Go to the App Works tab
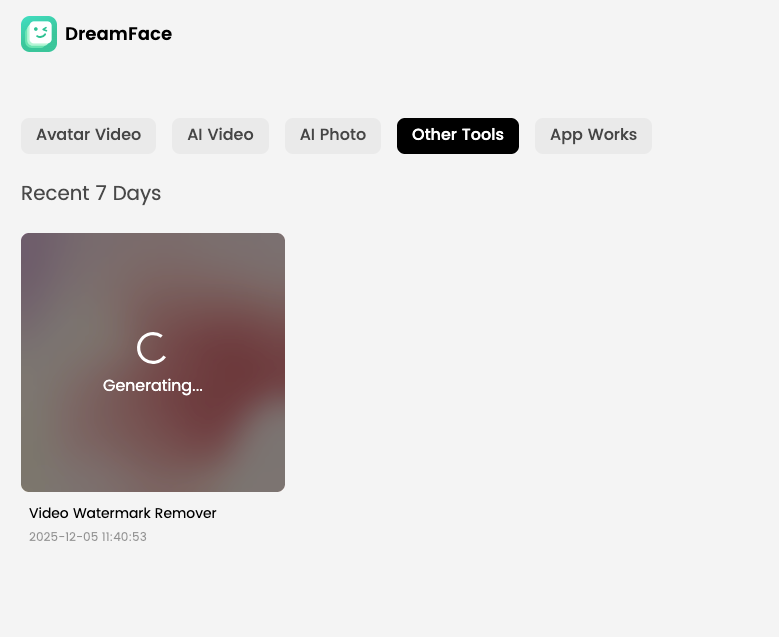Screen dimensions: 779x637 pyautogui.click(x=593, y=135)
